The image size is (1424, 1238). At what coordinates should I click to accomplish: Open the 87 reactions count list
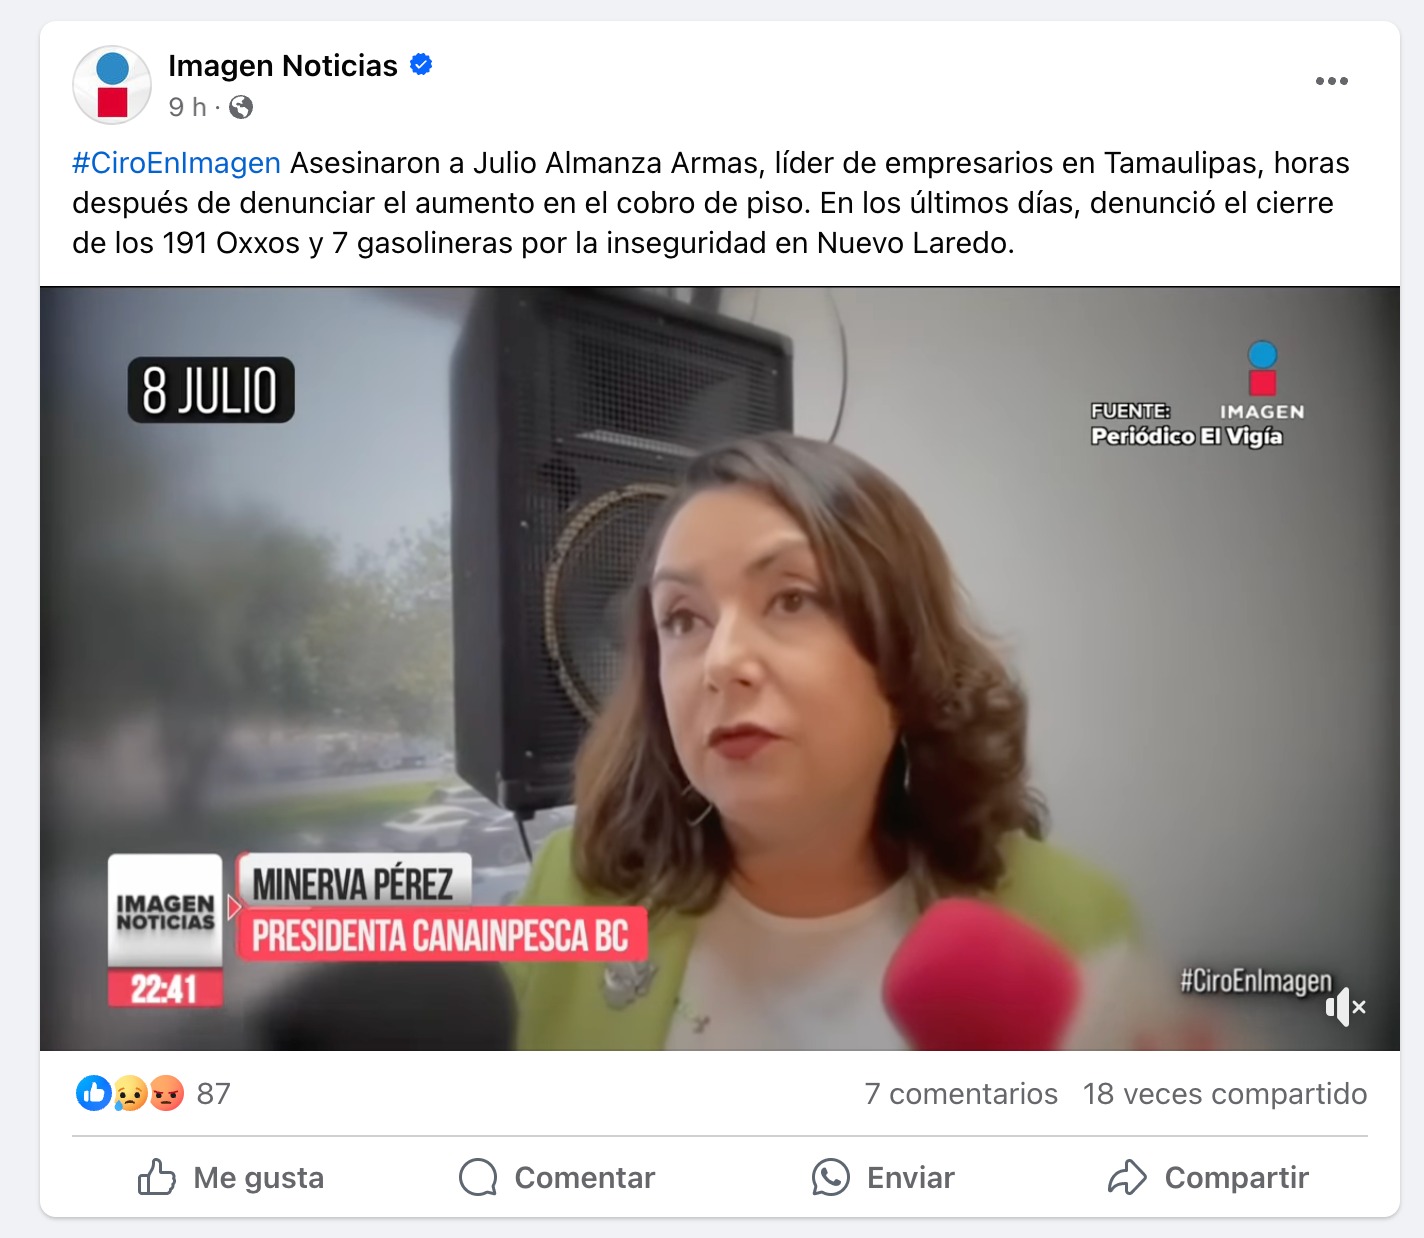tap(214, 1094)
